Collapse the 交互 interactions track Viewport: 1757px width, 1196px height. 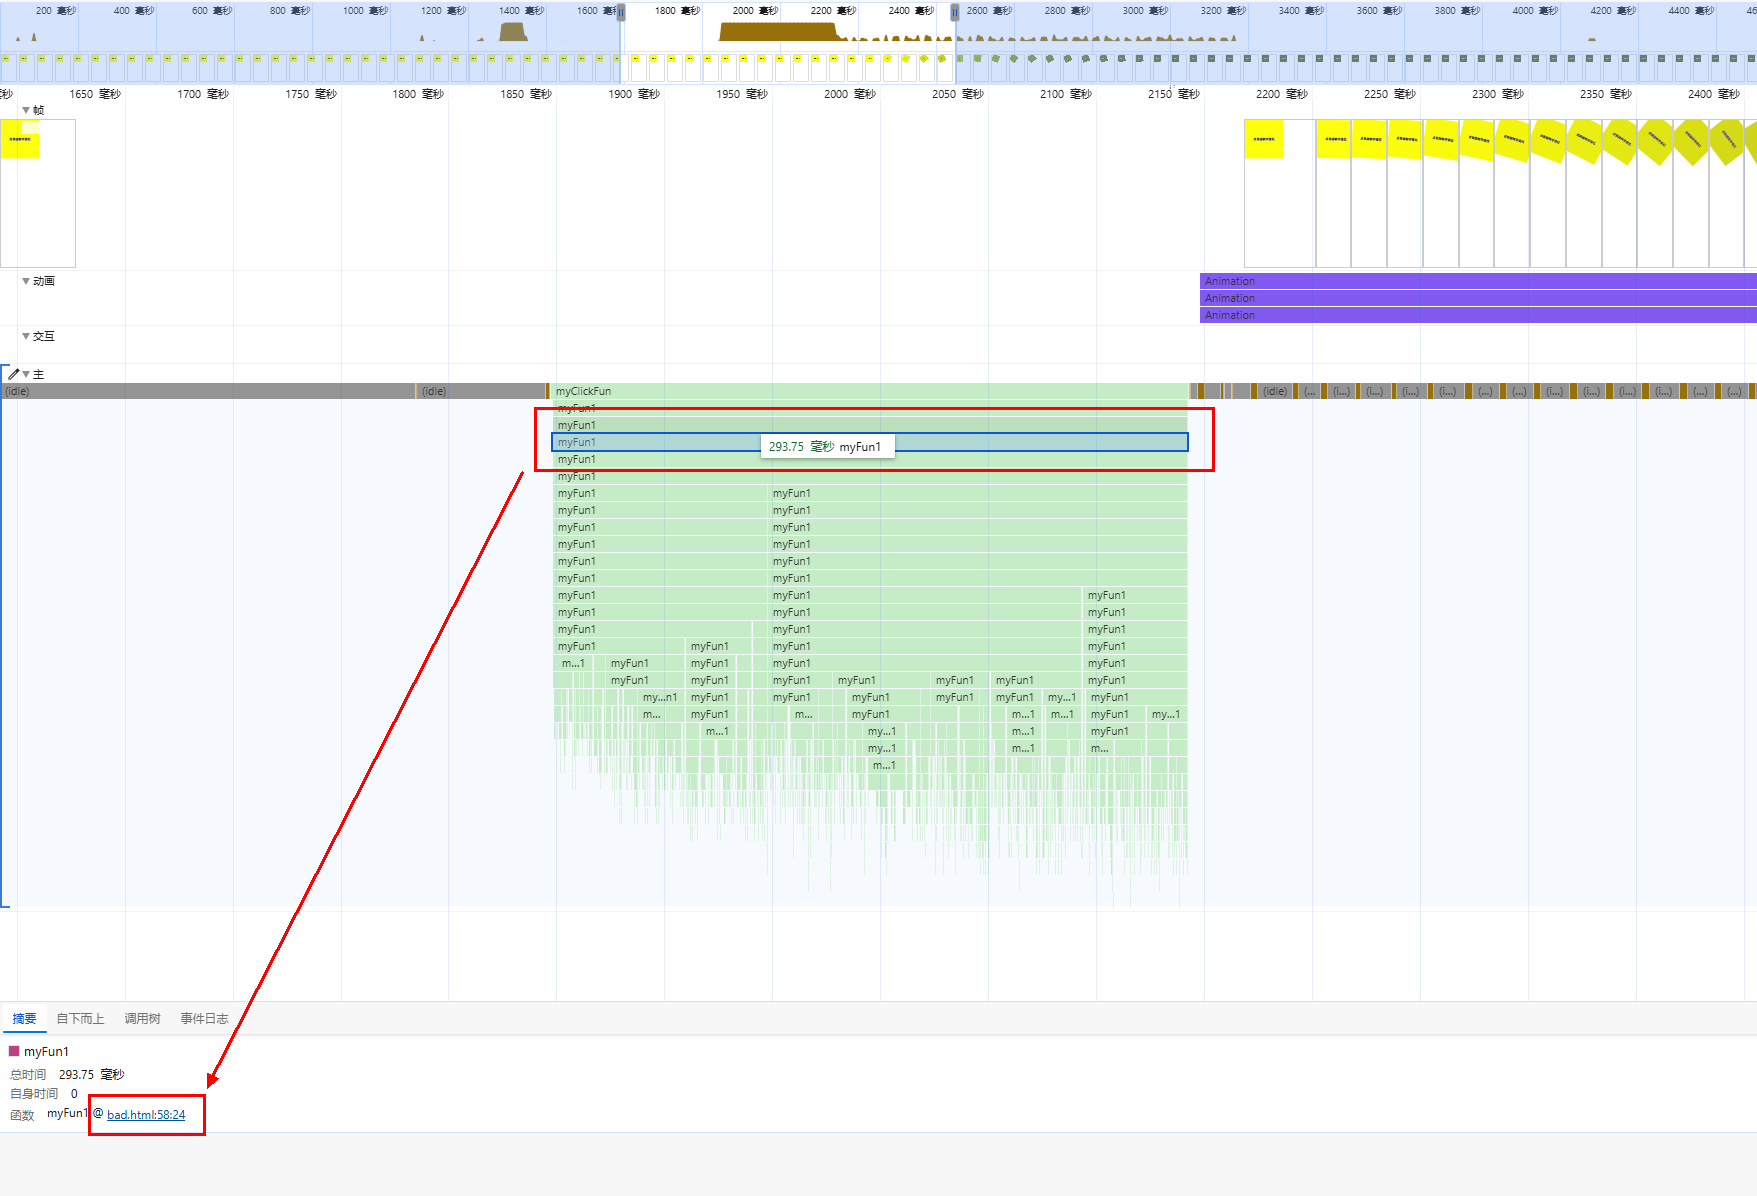pos(26,336)
